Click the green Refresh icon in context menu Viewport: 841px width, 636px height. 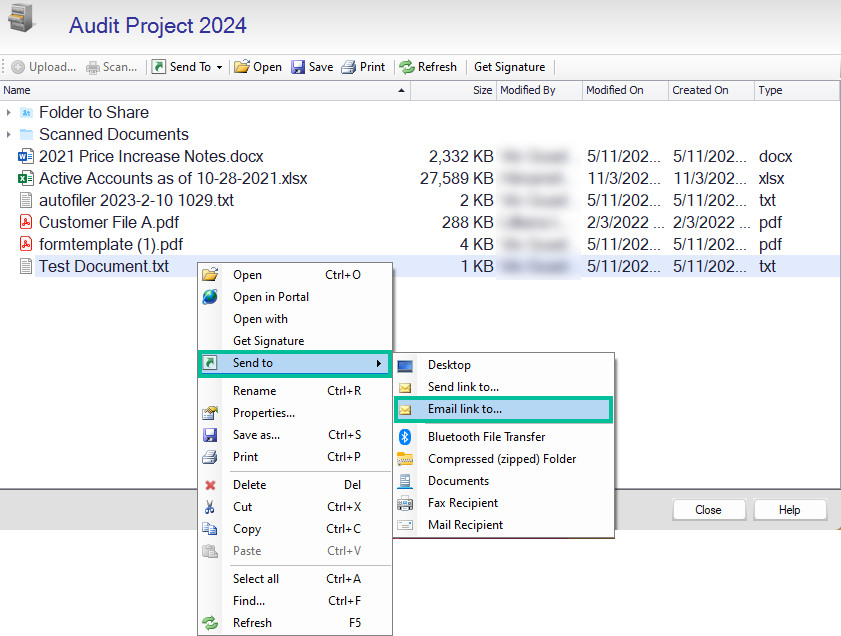click(210, 623)
